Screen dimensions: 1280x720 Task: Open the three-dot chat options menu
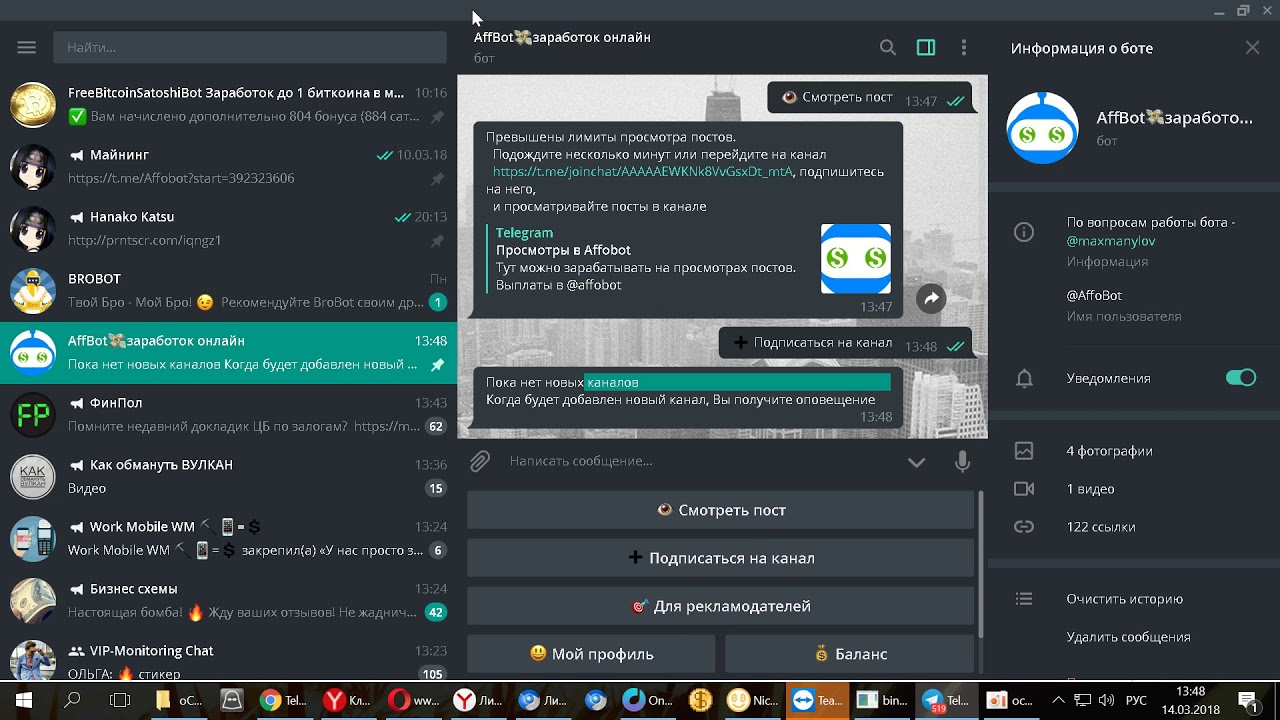pyautogui.click(x=964, y=47)
